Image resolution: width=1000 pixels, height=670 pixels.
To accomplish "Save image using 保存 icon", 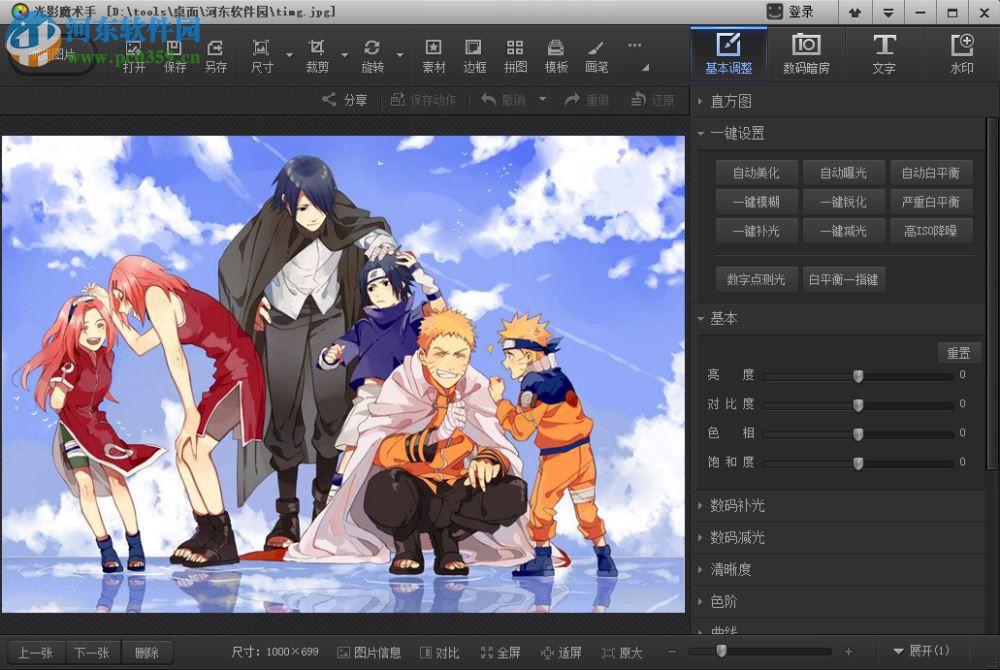I will click(x=174, y=56).
